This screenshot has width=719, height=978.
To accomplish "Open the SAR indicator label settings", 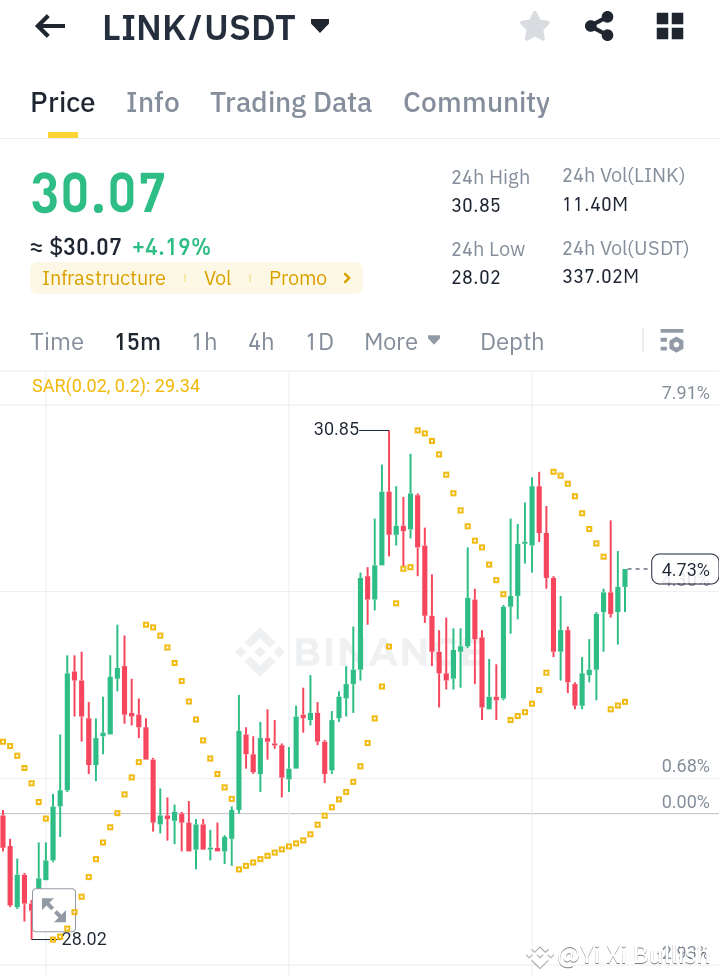I will 115,384.
